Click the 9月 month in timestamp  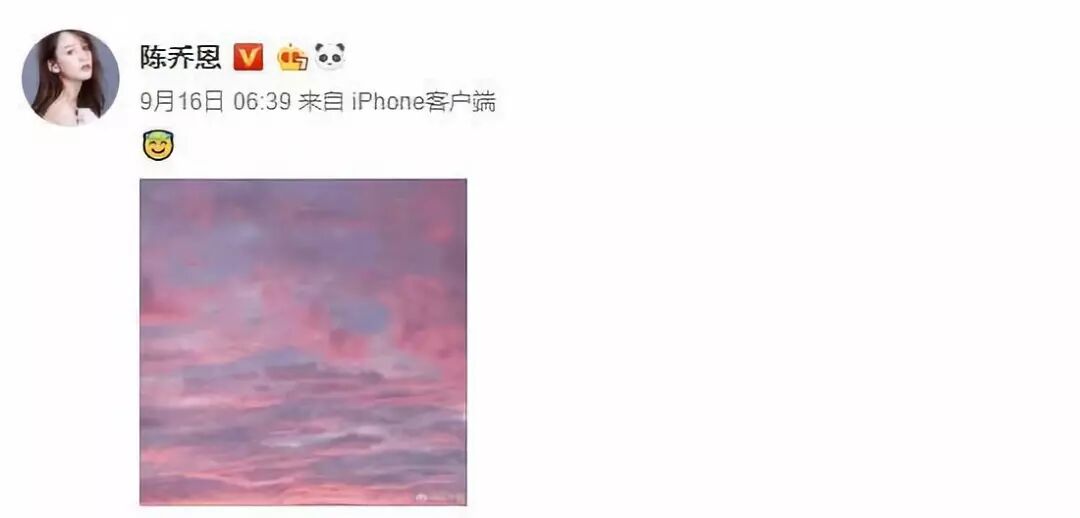[x=158, y=102]
